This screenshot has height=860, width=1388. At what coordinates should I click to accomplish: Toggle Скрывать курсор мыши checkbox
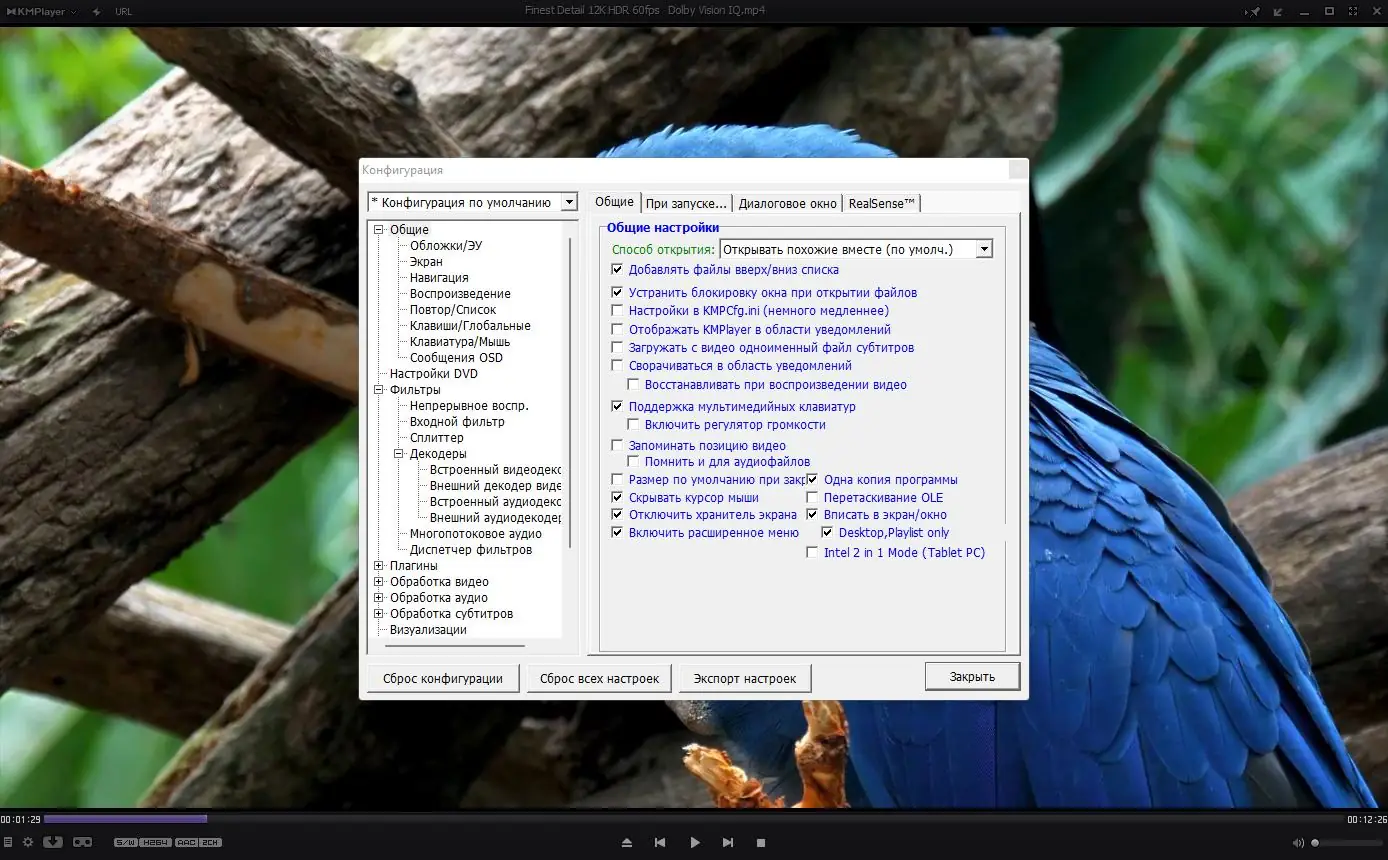[x=617, y=498]
